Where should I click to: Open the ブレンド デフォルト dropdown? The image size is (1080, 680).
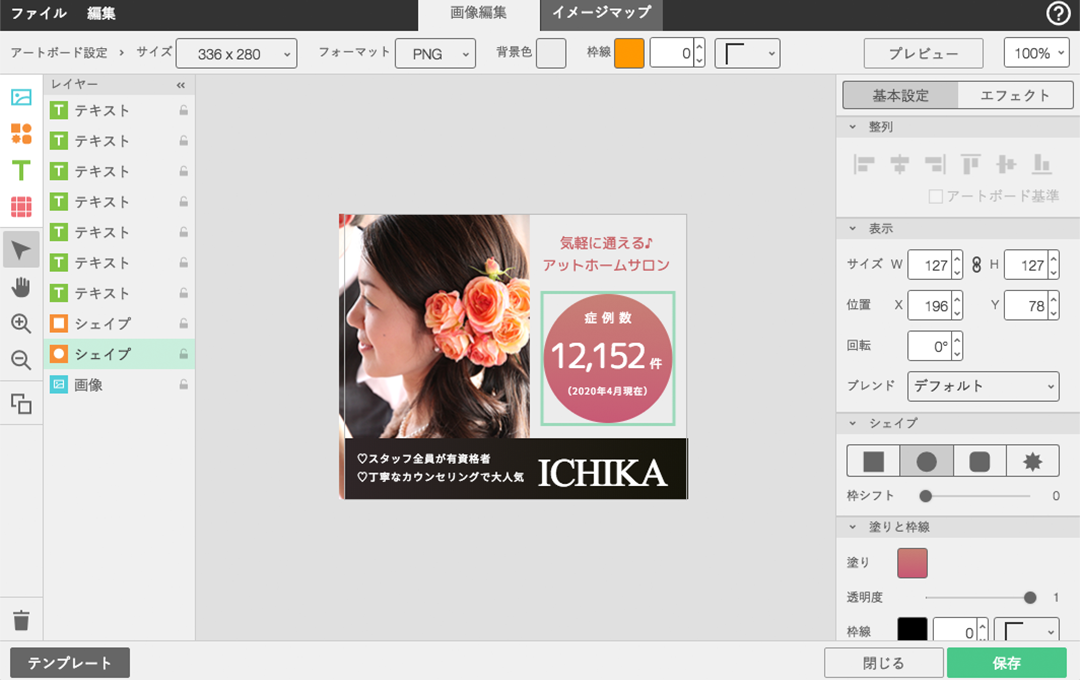click(983, 386)
